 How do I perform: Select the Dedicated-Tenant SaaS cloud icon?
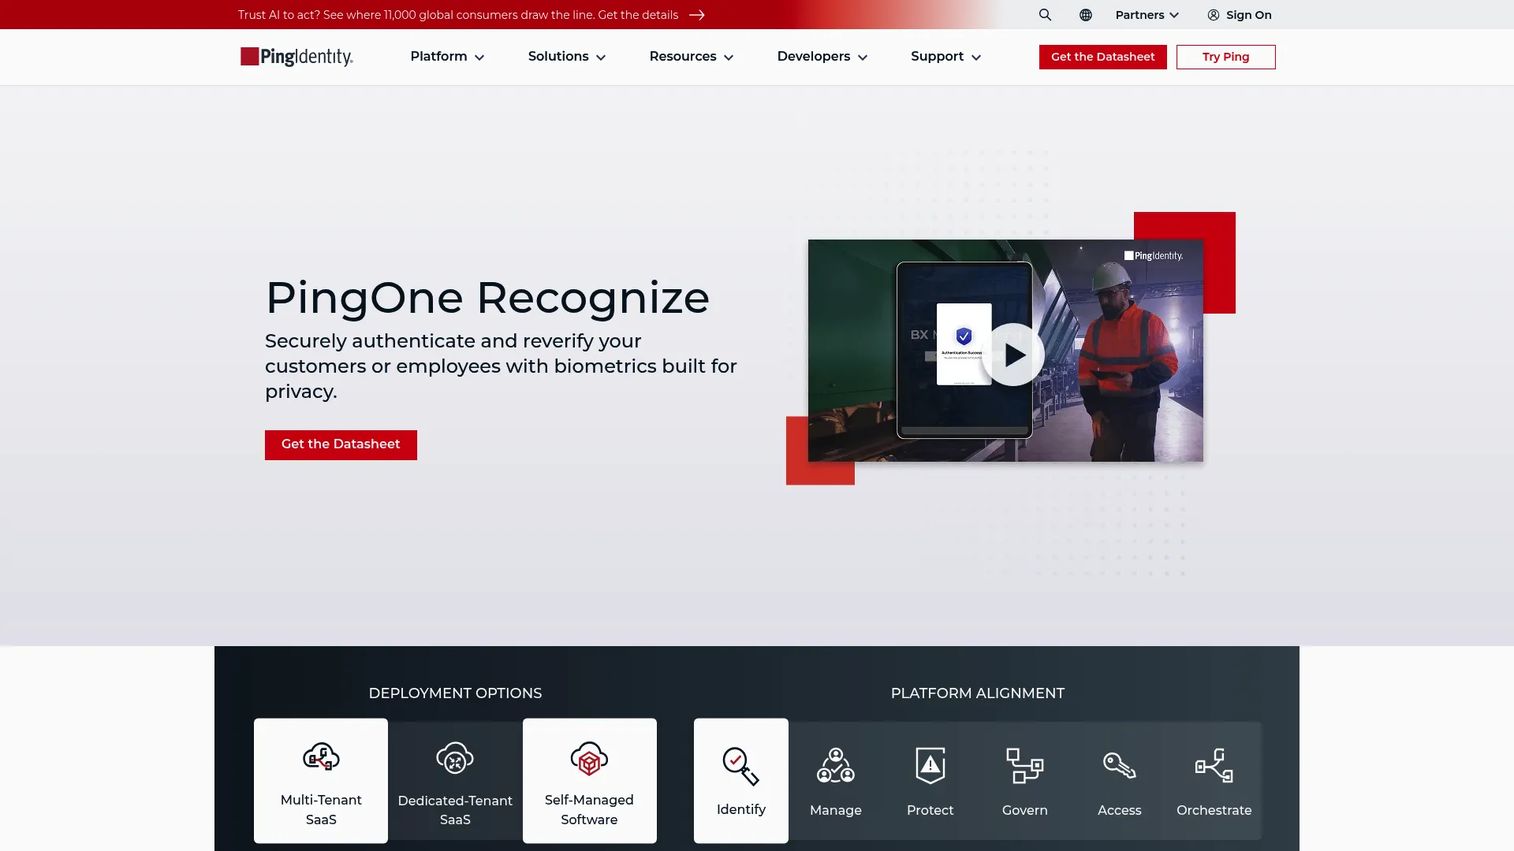(455, 758)
